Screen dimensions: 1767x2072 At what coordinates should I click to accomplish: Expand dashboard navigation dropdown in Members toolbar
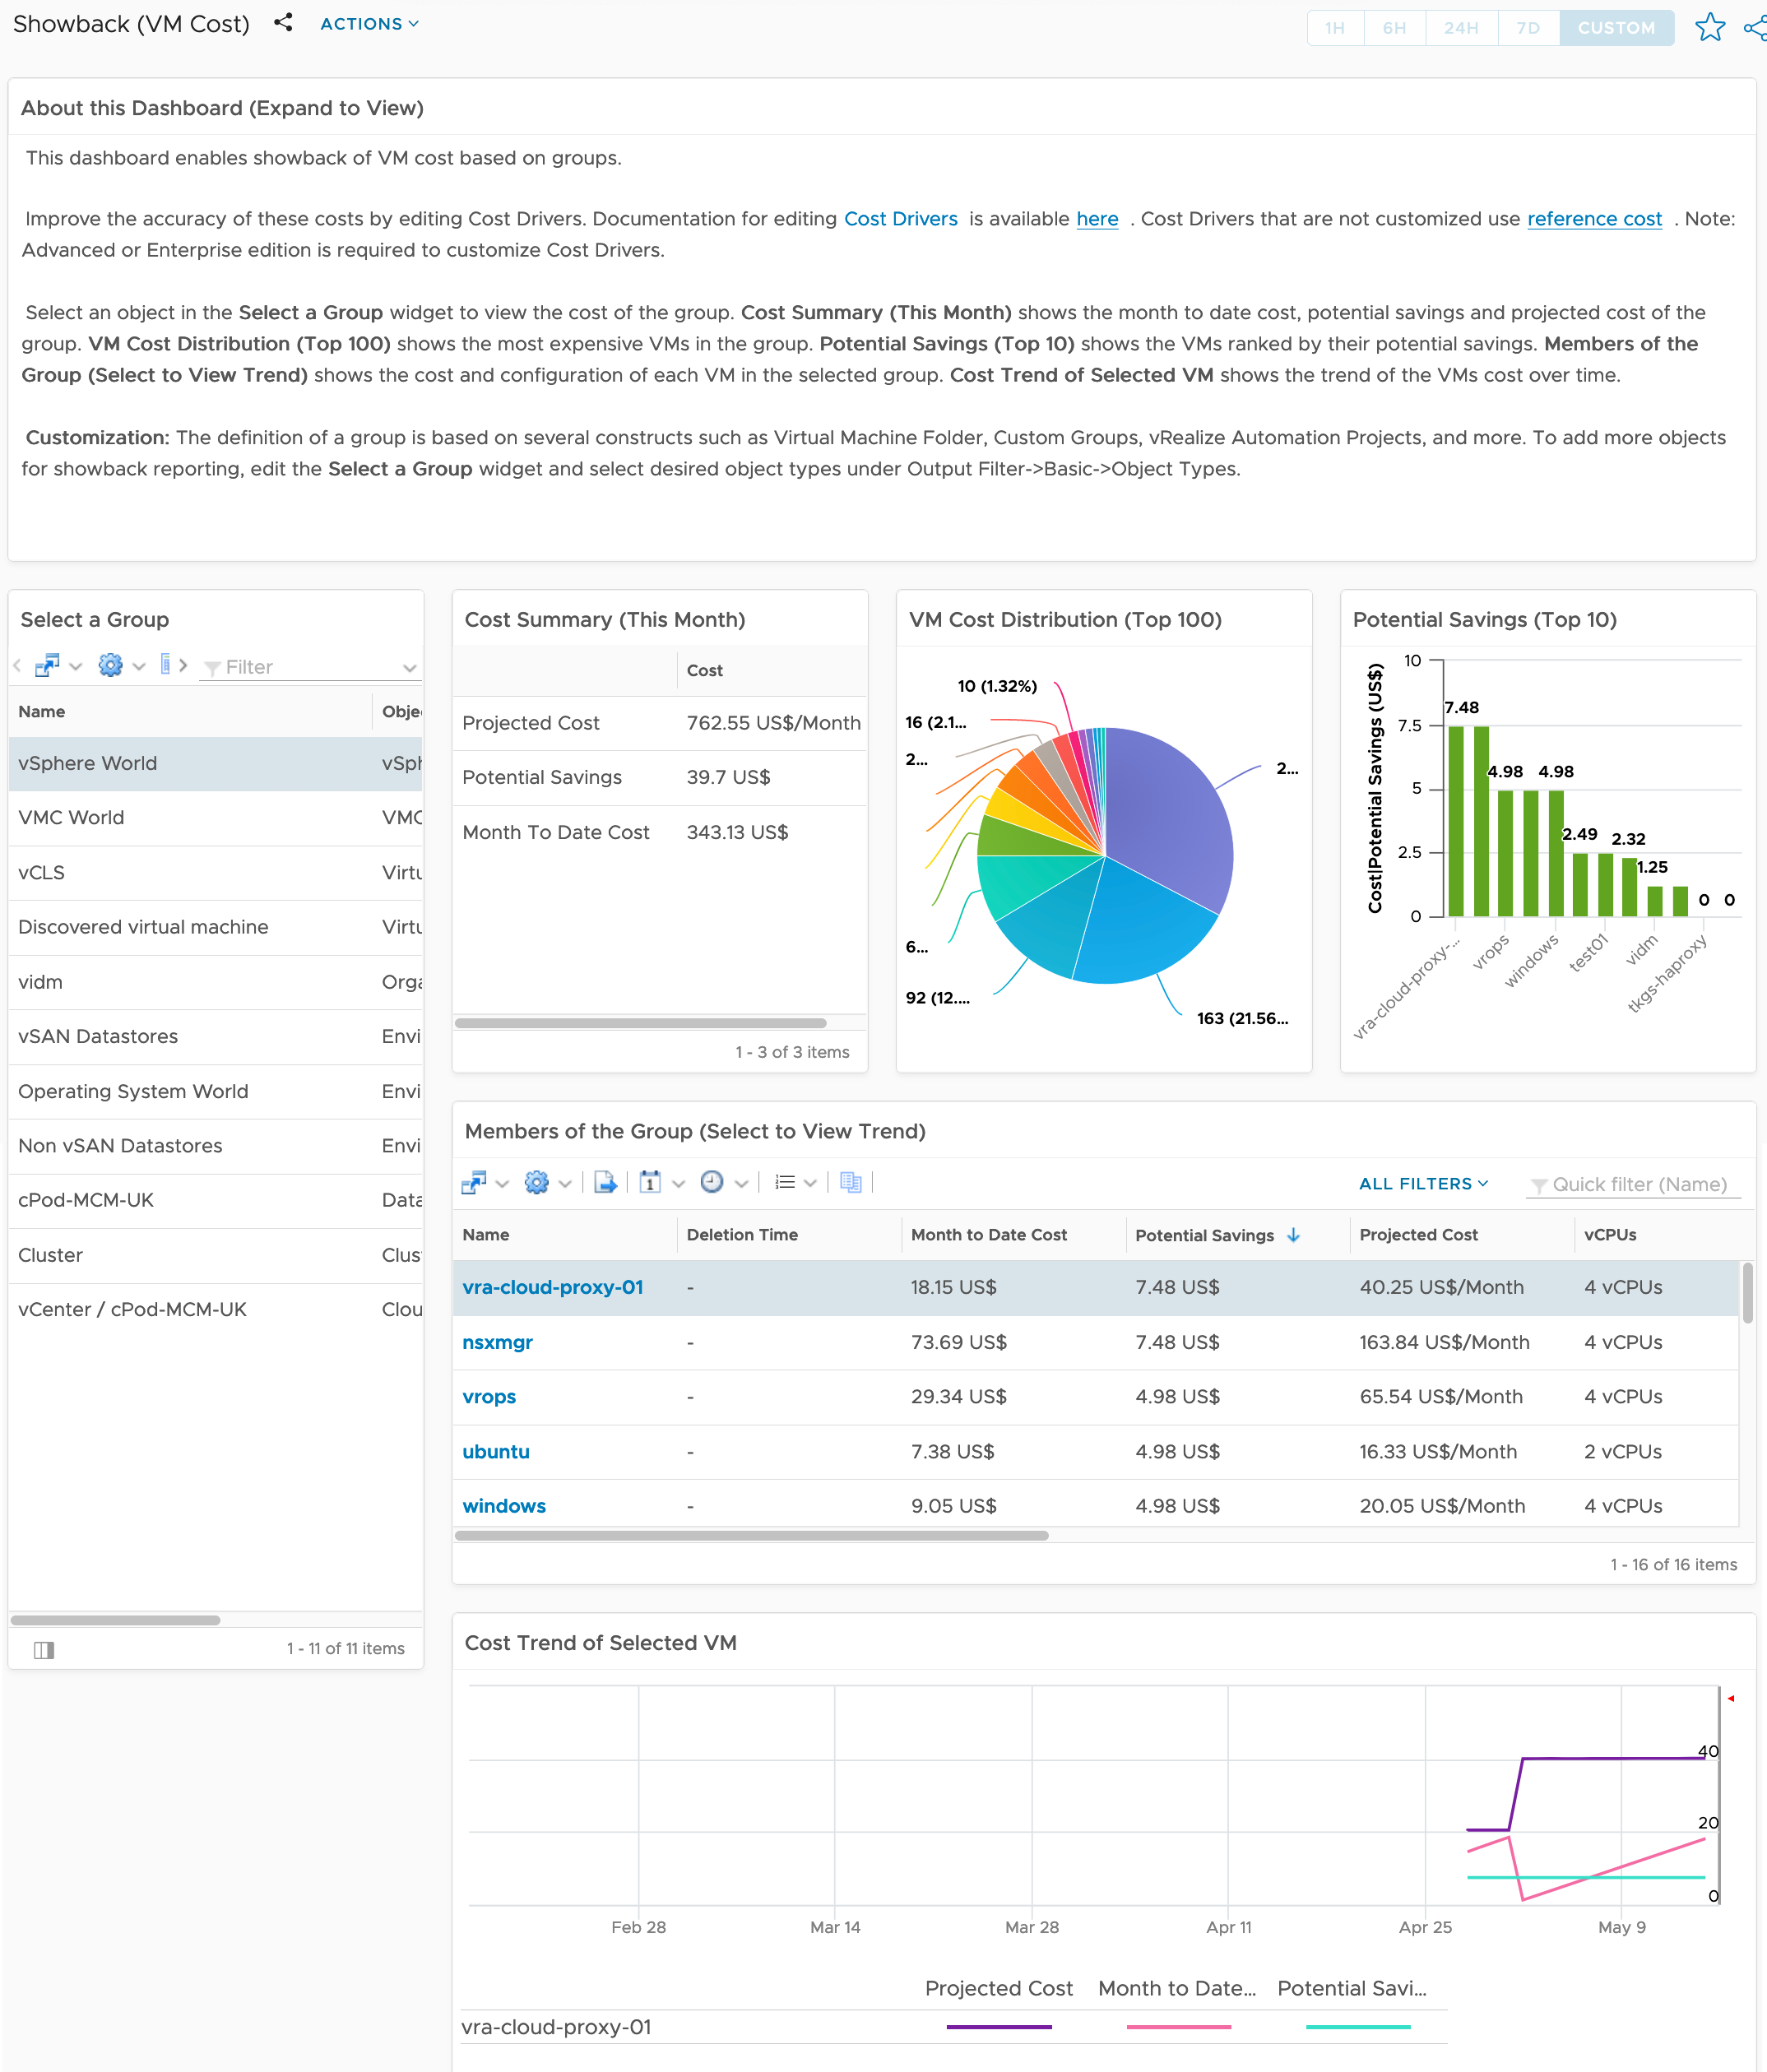click(x=503, y=1184)
